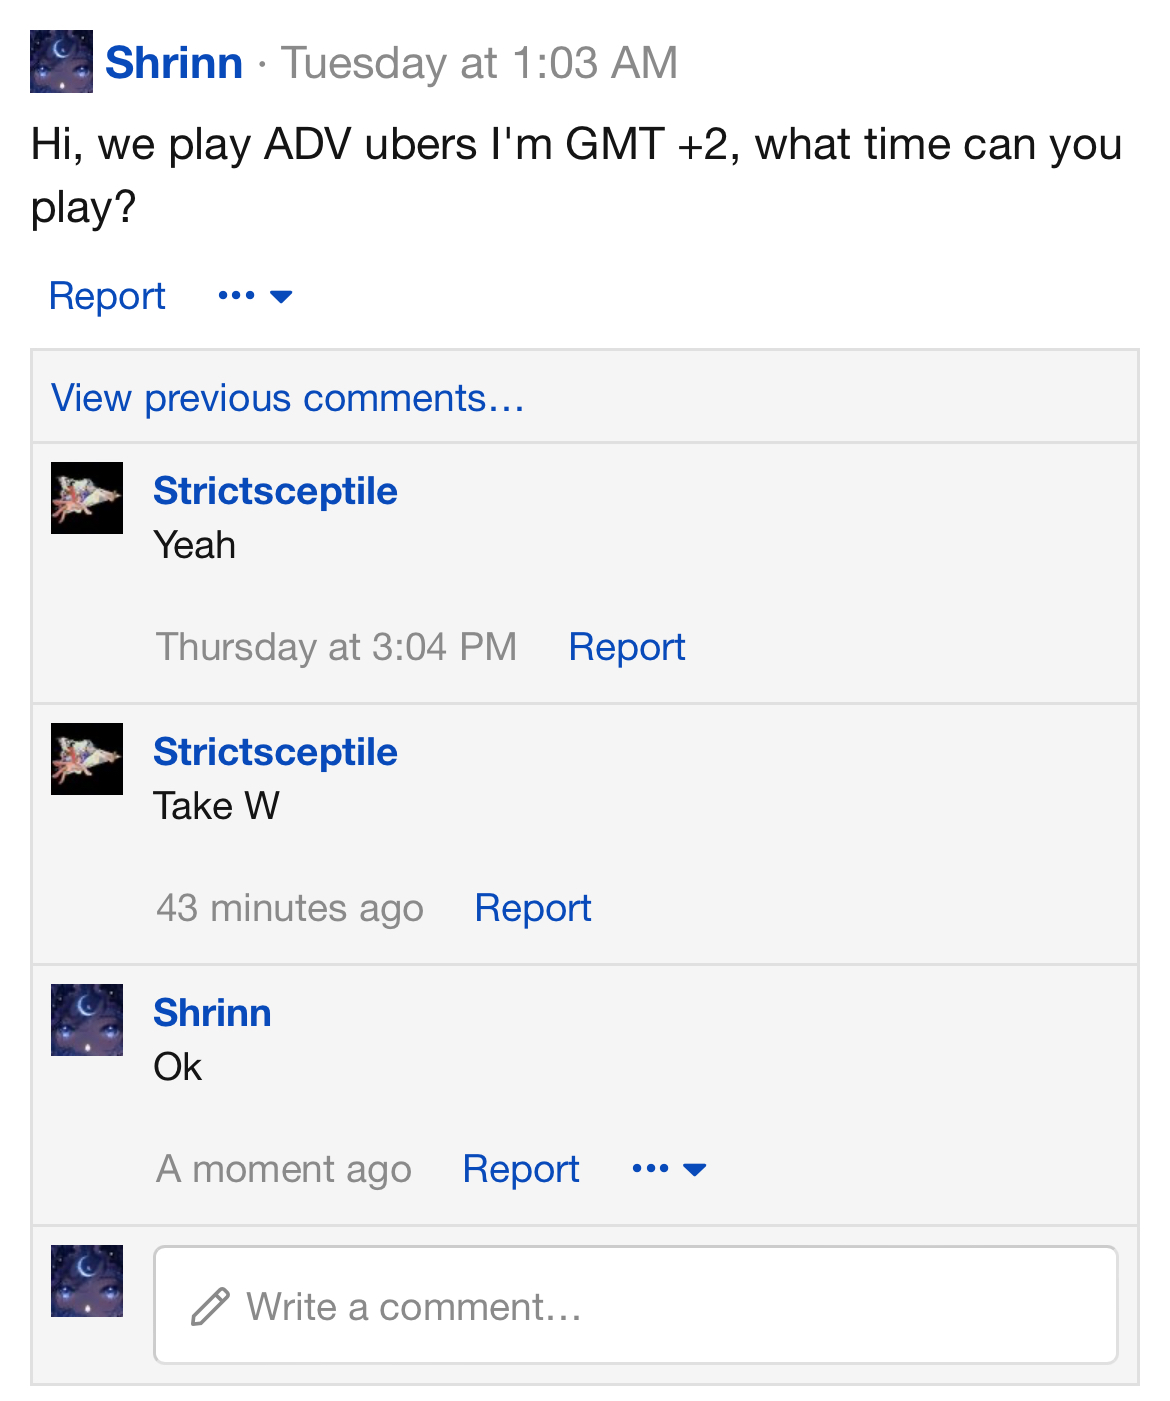
Task: Click Strictsceptile's avatar beside the 'Take W' comment
Action: pyautogui.click(x=87, y=759)
